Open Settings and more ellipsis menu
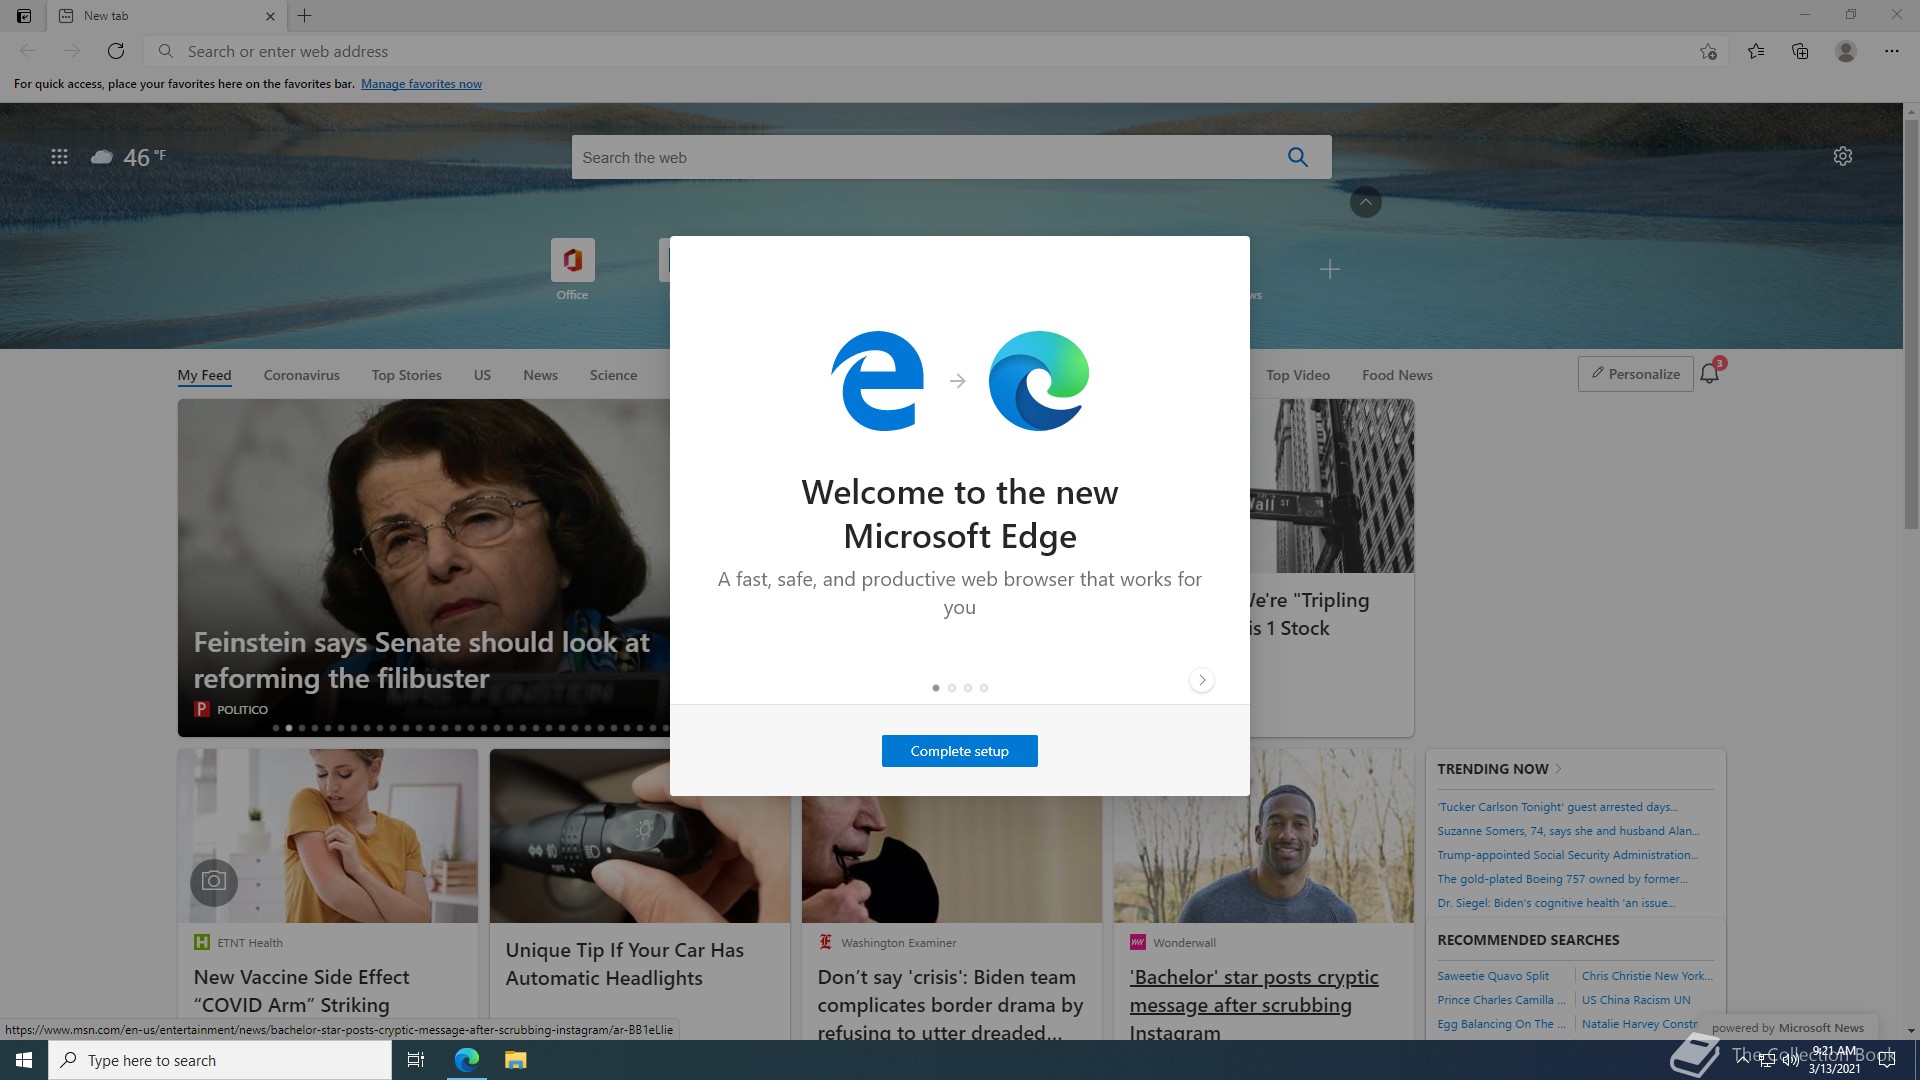The width and height of the screenshot is (1920, 1080). click(1891, 51)
